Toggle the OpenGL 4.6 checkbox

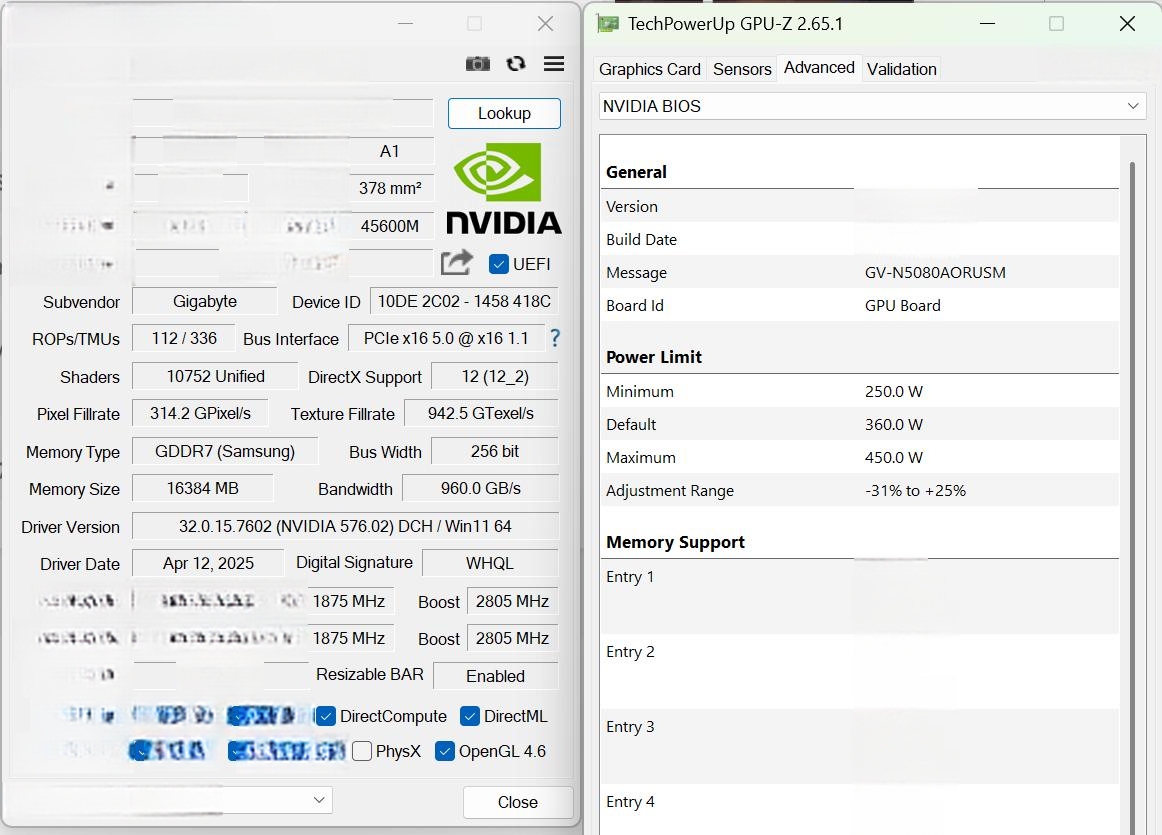(x=444, y=751)
